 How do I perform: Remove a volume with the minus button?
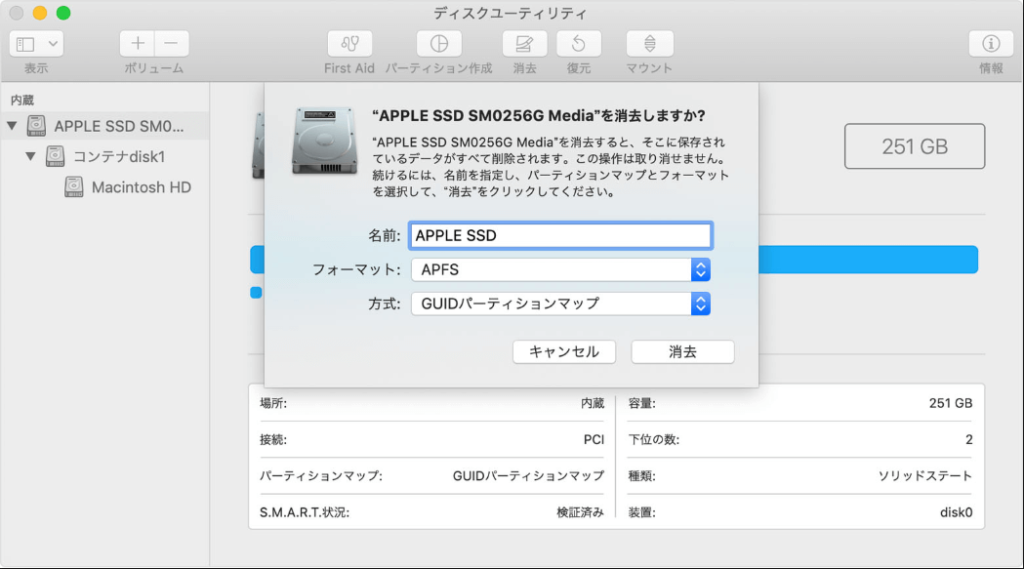(171, 44)
